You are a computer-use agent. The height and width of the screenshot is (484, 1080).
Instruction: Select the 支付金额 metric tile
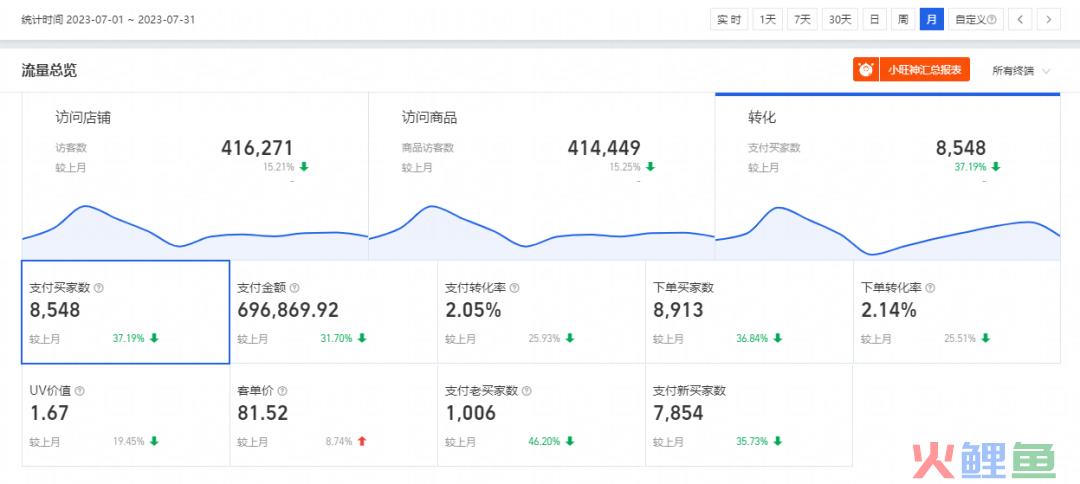[x=333, y=312]
